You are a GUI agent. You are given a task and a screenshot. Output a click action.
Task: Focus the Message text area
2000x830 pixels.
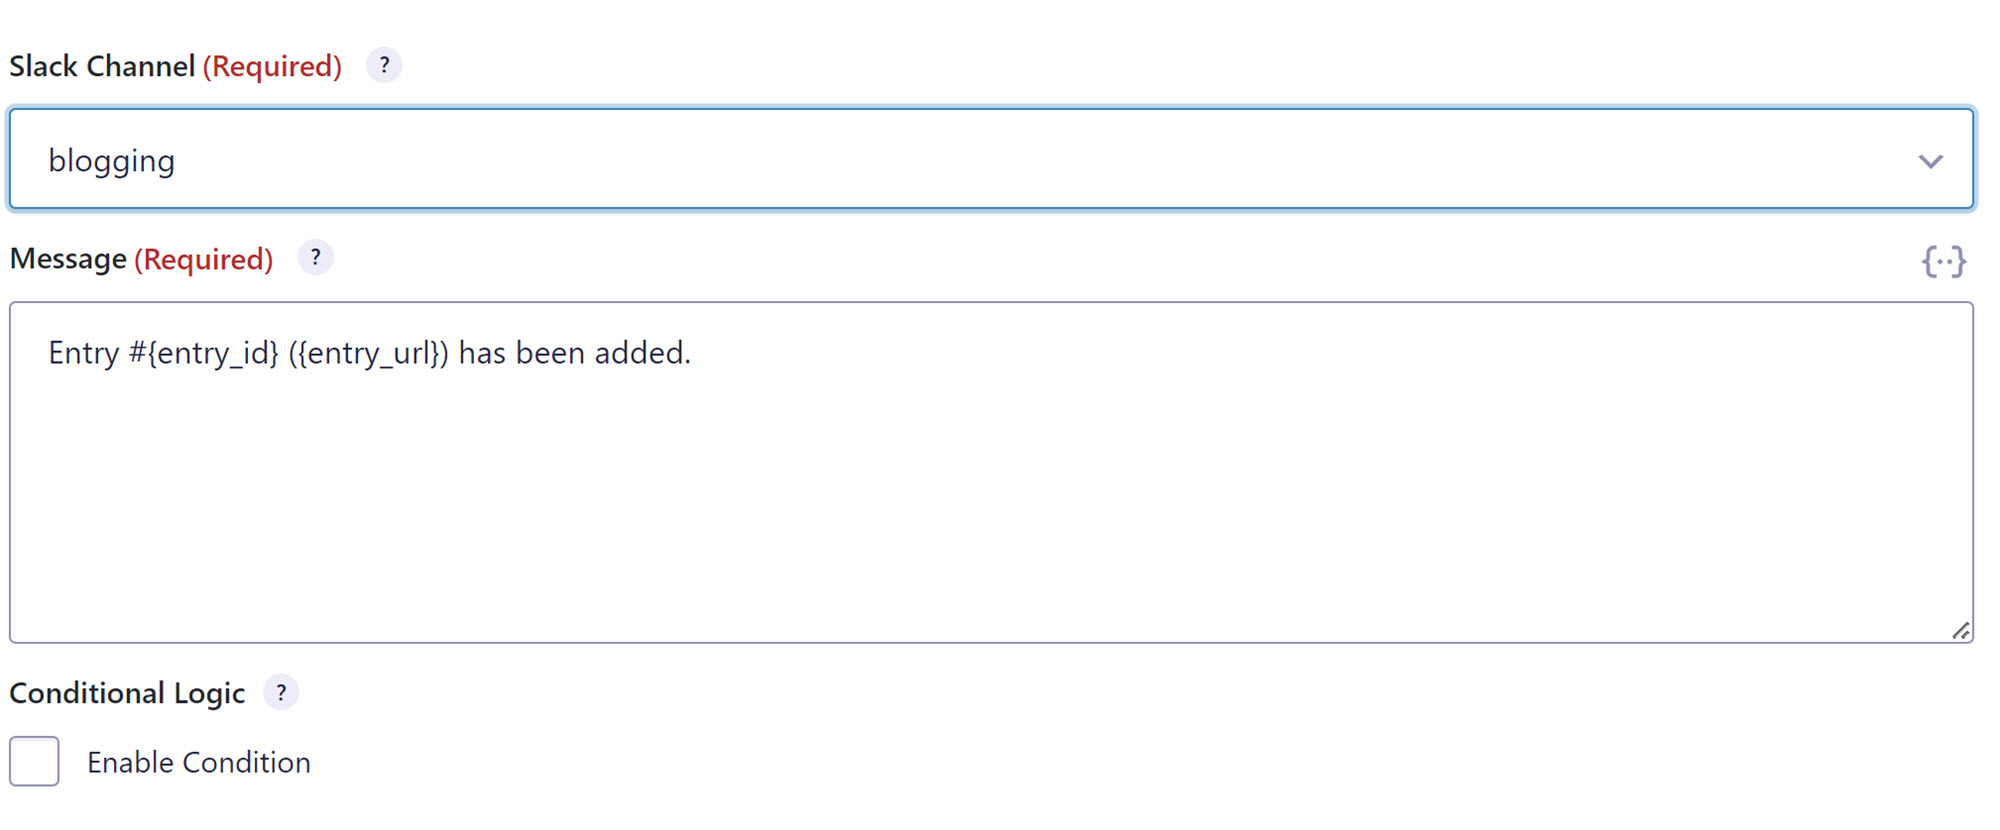click(991, 472)
